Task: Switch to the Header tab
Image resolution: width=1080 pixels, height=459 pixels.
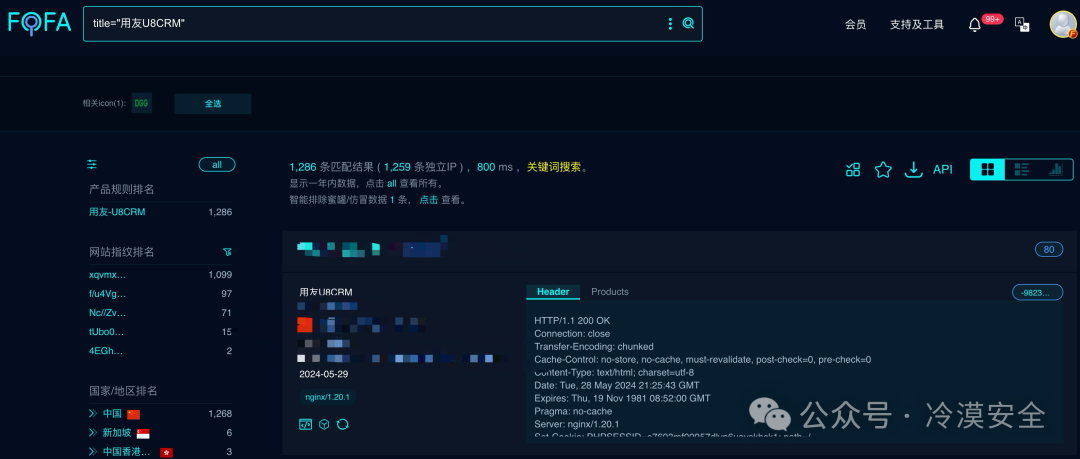Action: coord(553,292)
